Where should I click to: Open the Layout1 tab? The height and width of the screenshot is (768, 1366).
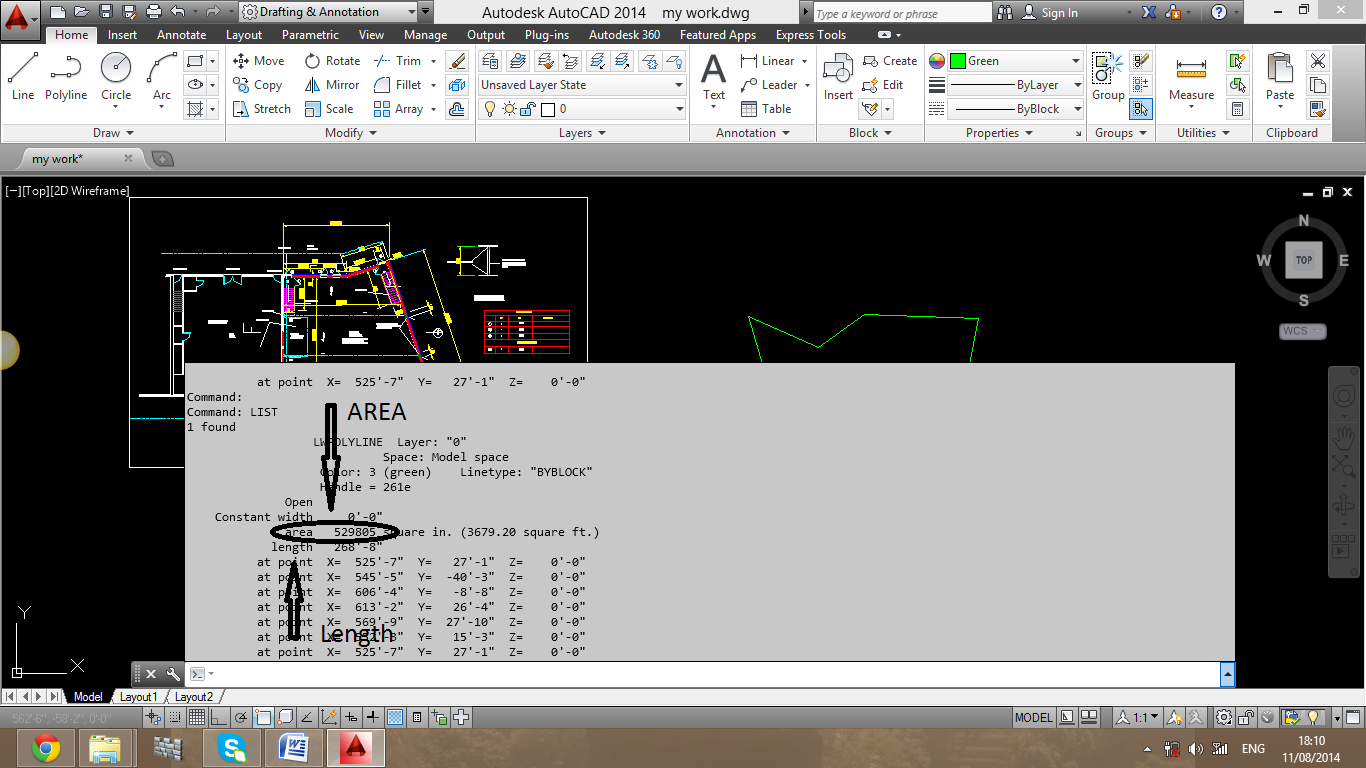pyautogui.click(x=139, y=696)
